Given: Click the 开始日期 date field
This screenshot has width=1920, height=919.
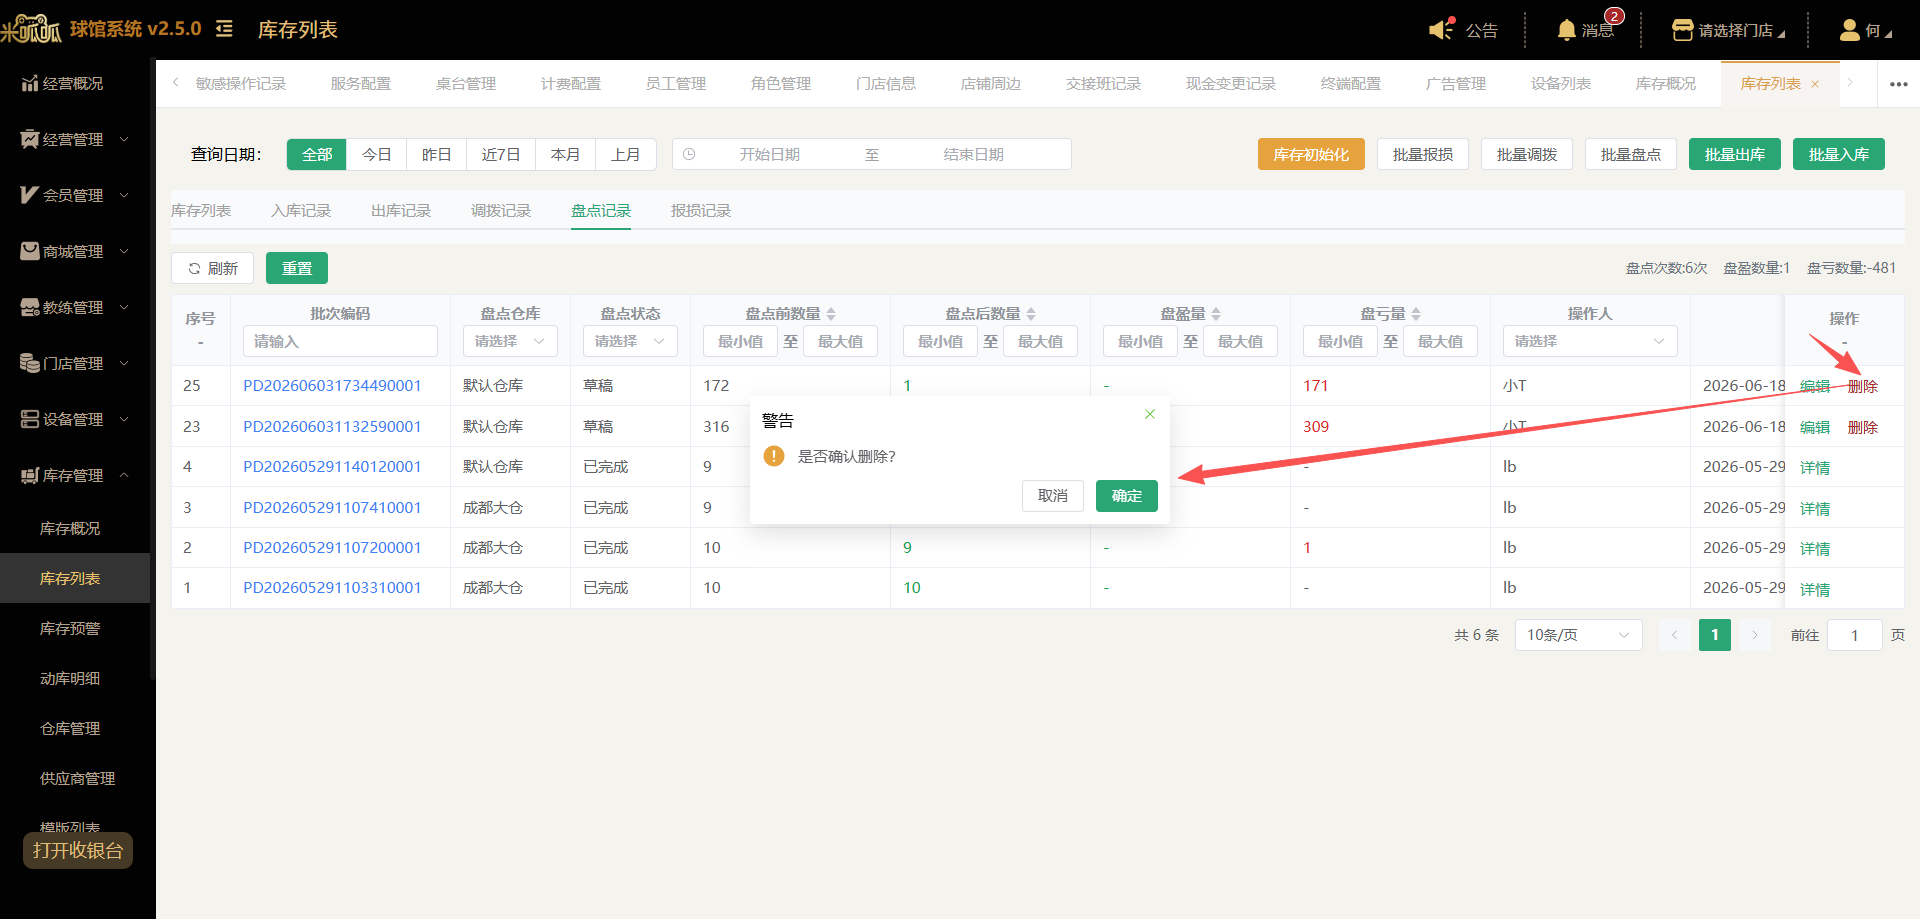Looking at the screenshot, I should tap(770, 154).
